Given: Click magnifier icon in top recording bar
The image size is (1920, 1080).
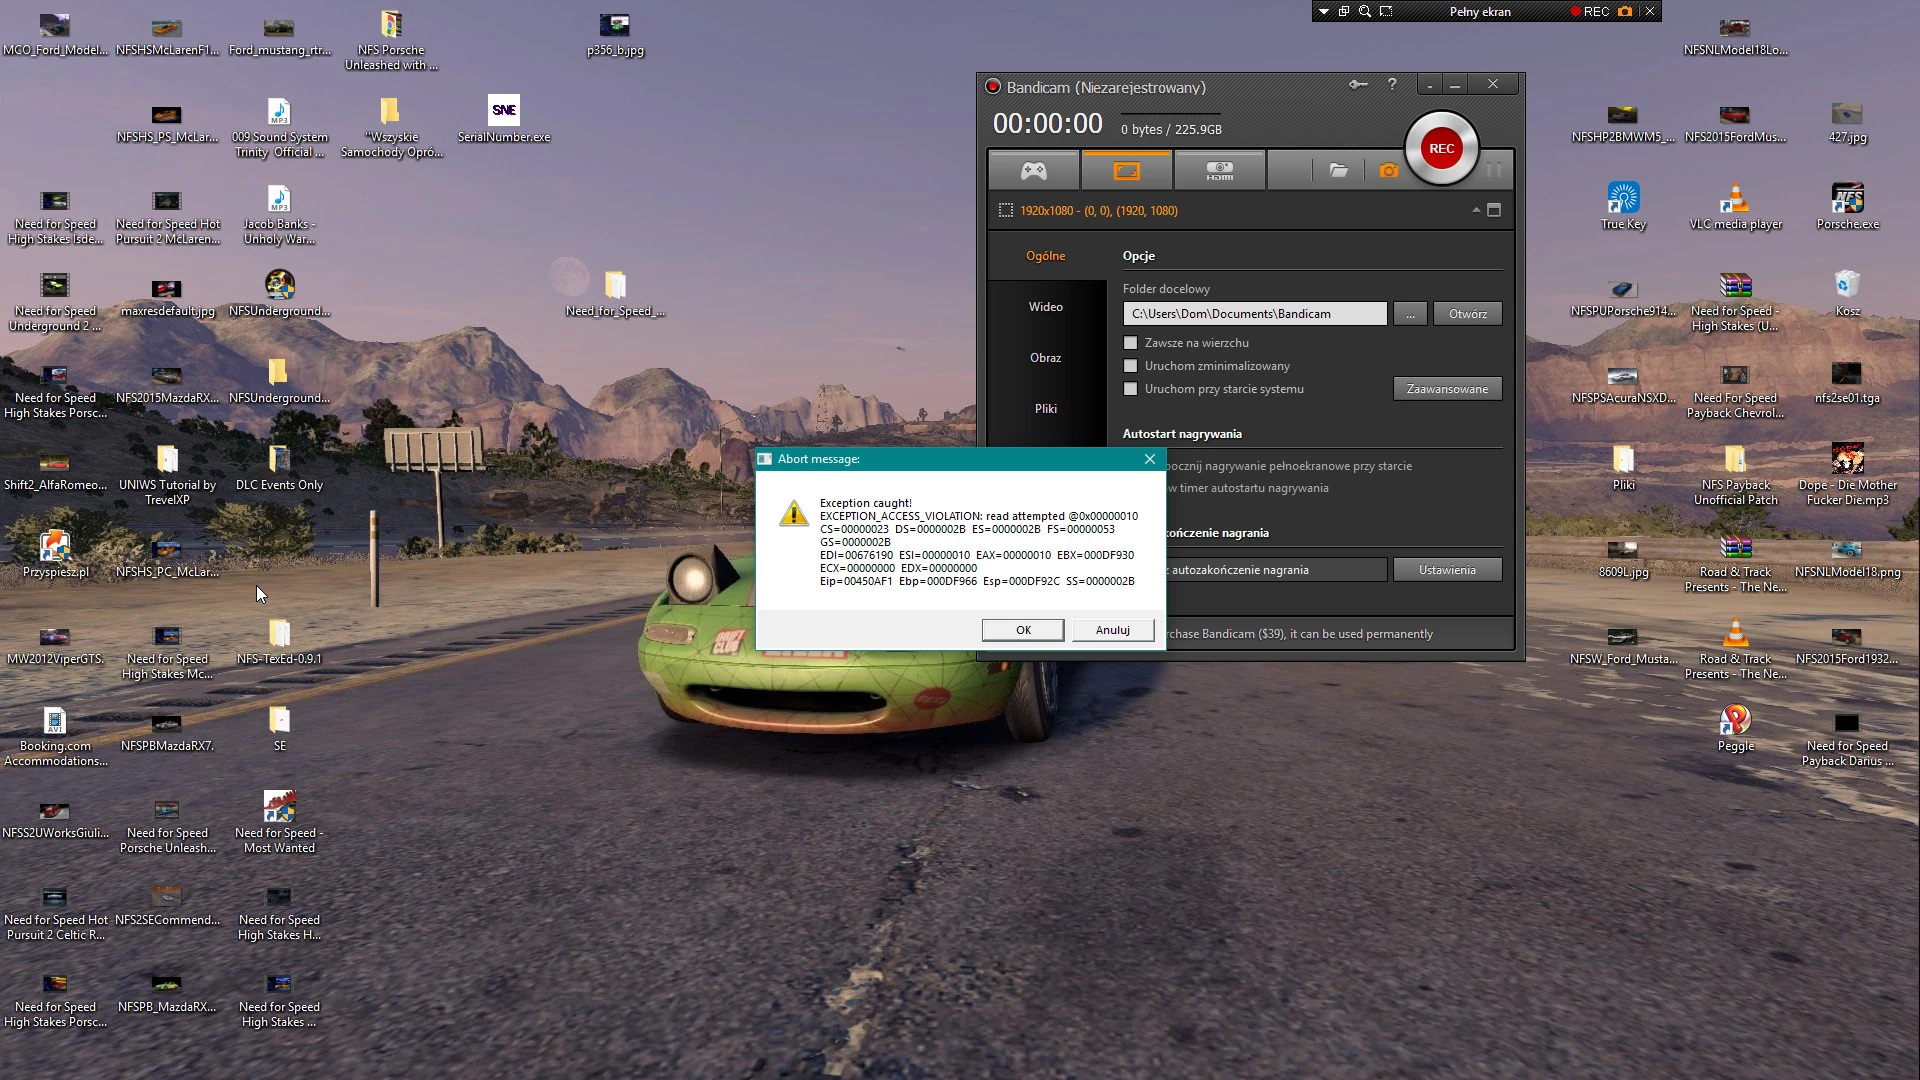Looking at the screenshot, I should tap(1365, 12).
